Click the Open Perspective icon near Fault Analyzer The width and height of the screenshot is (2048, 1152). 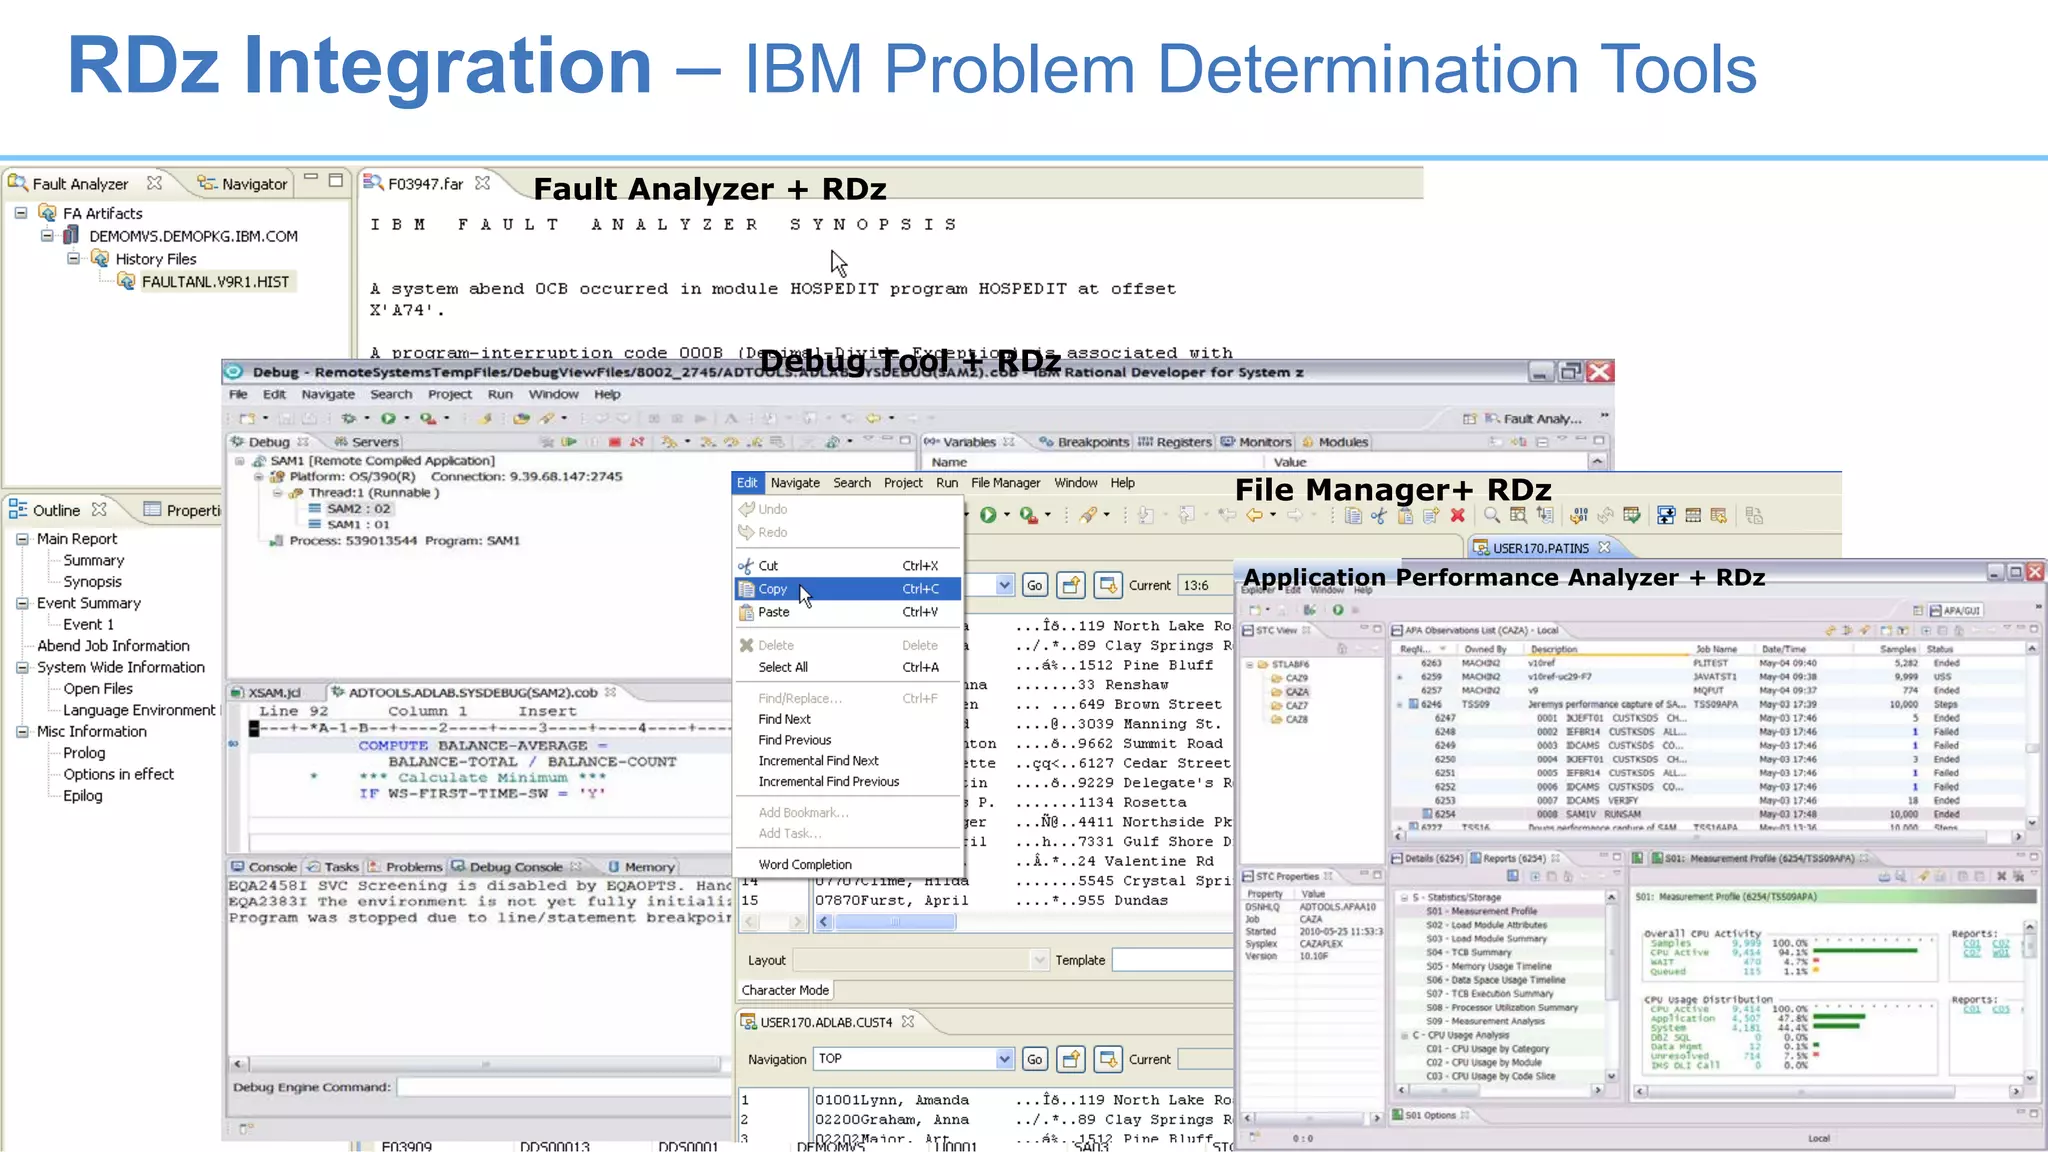(x=1469, y=419)
